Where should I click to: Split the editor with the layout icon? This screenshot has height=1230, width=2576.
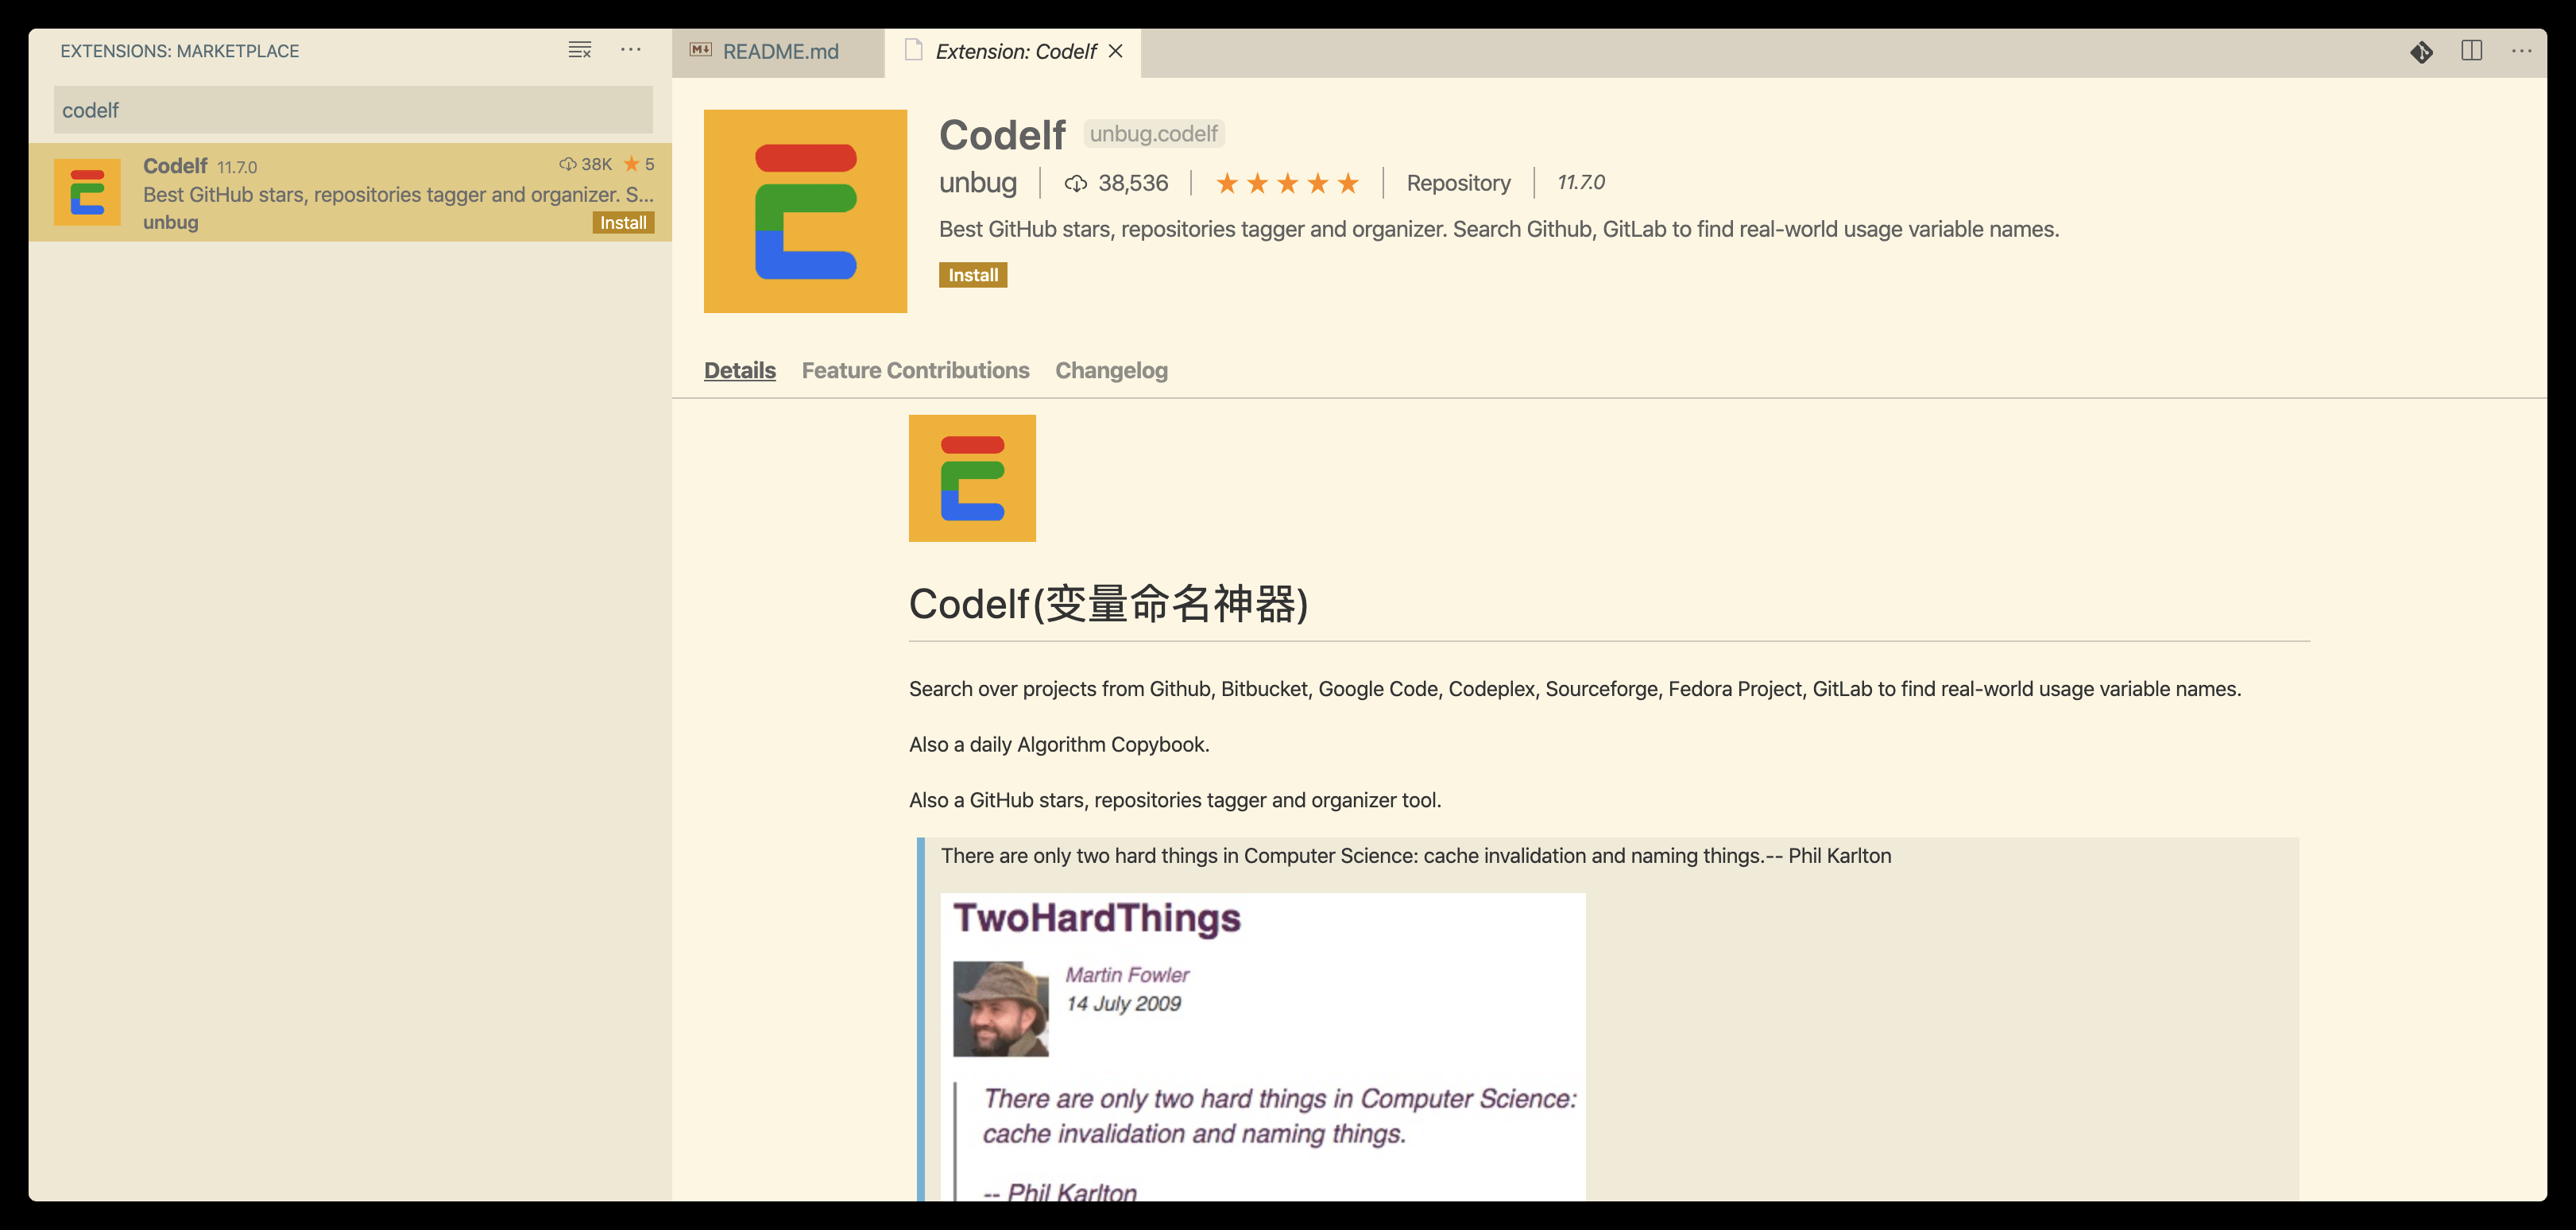coord(2471,51)
